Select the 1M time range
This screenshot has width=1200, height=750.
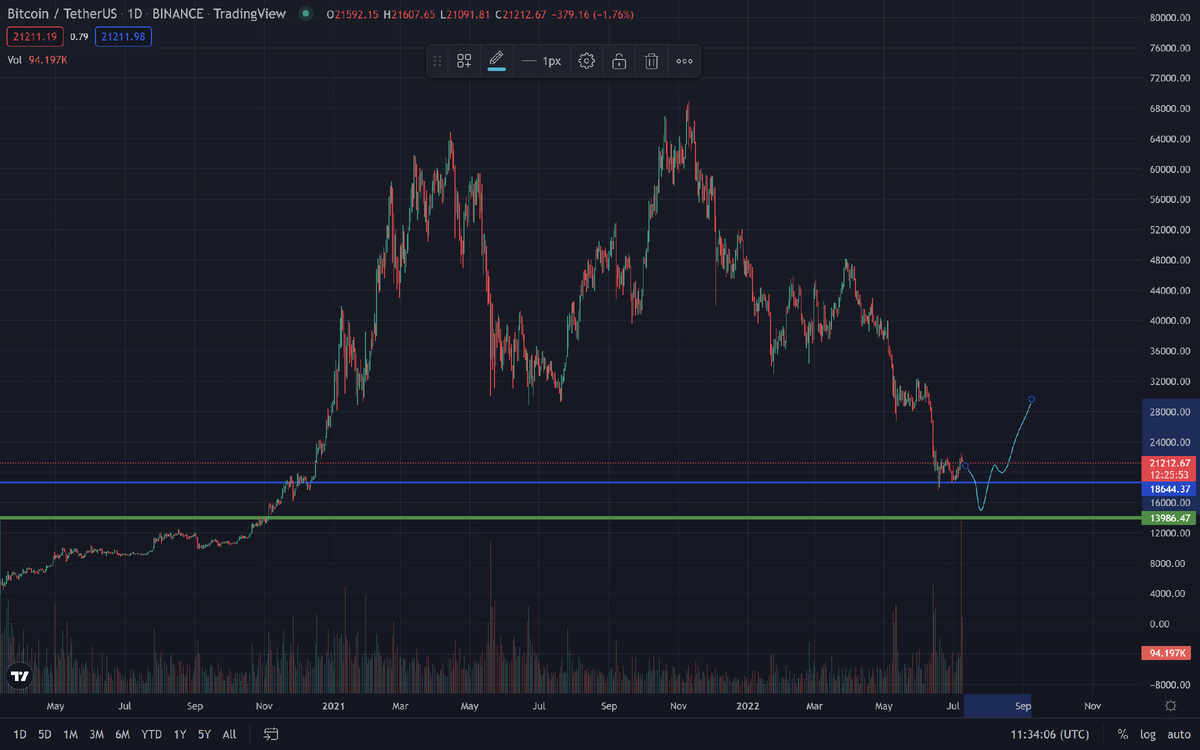[71, 734]
